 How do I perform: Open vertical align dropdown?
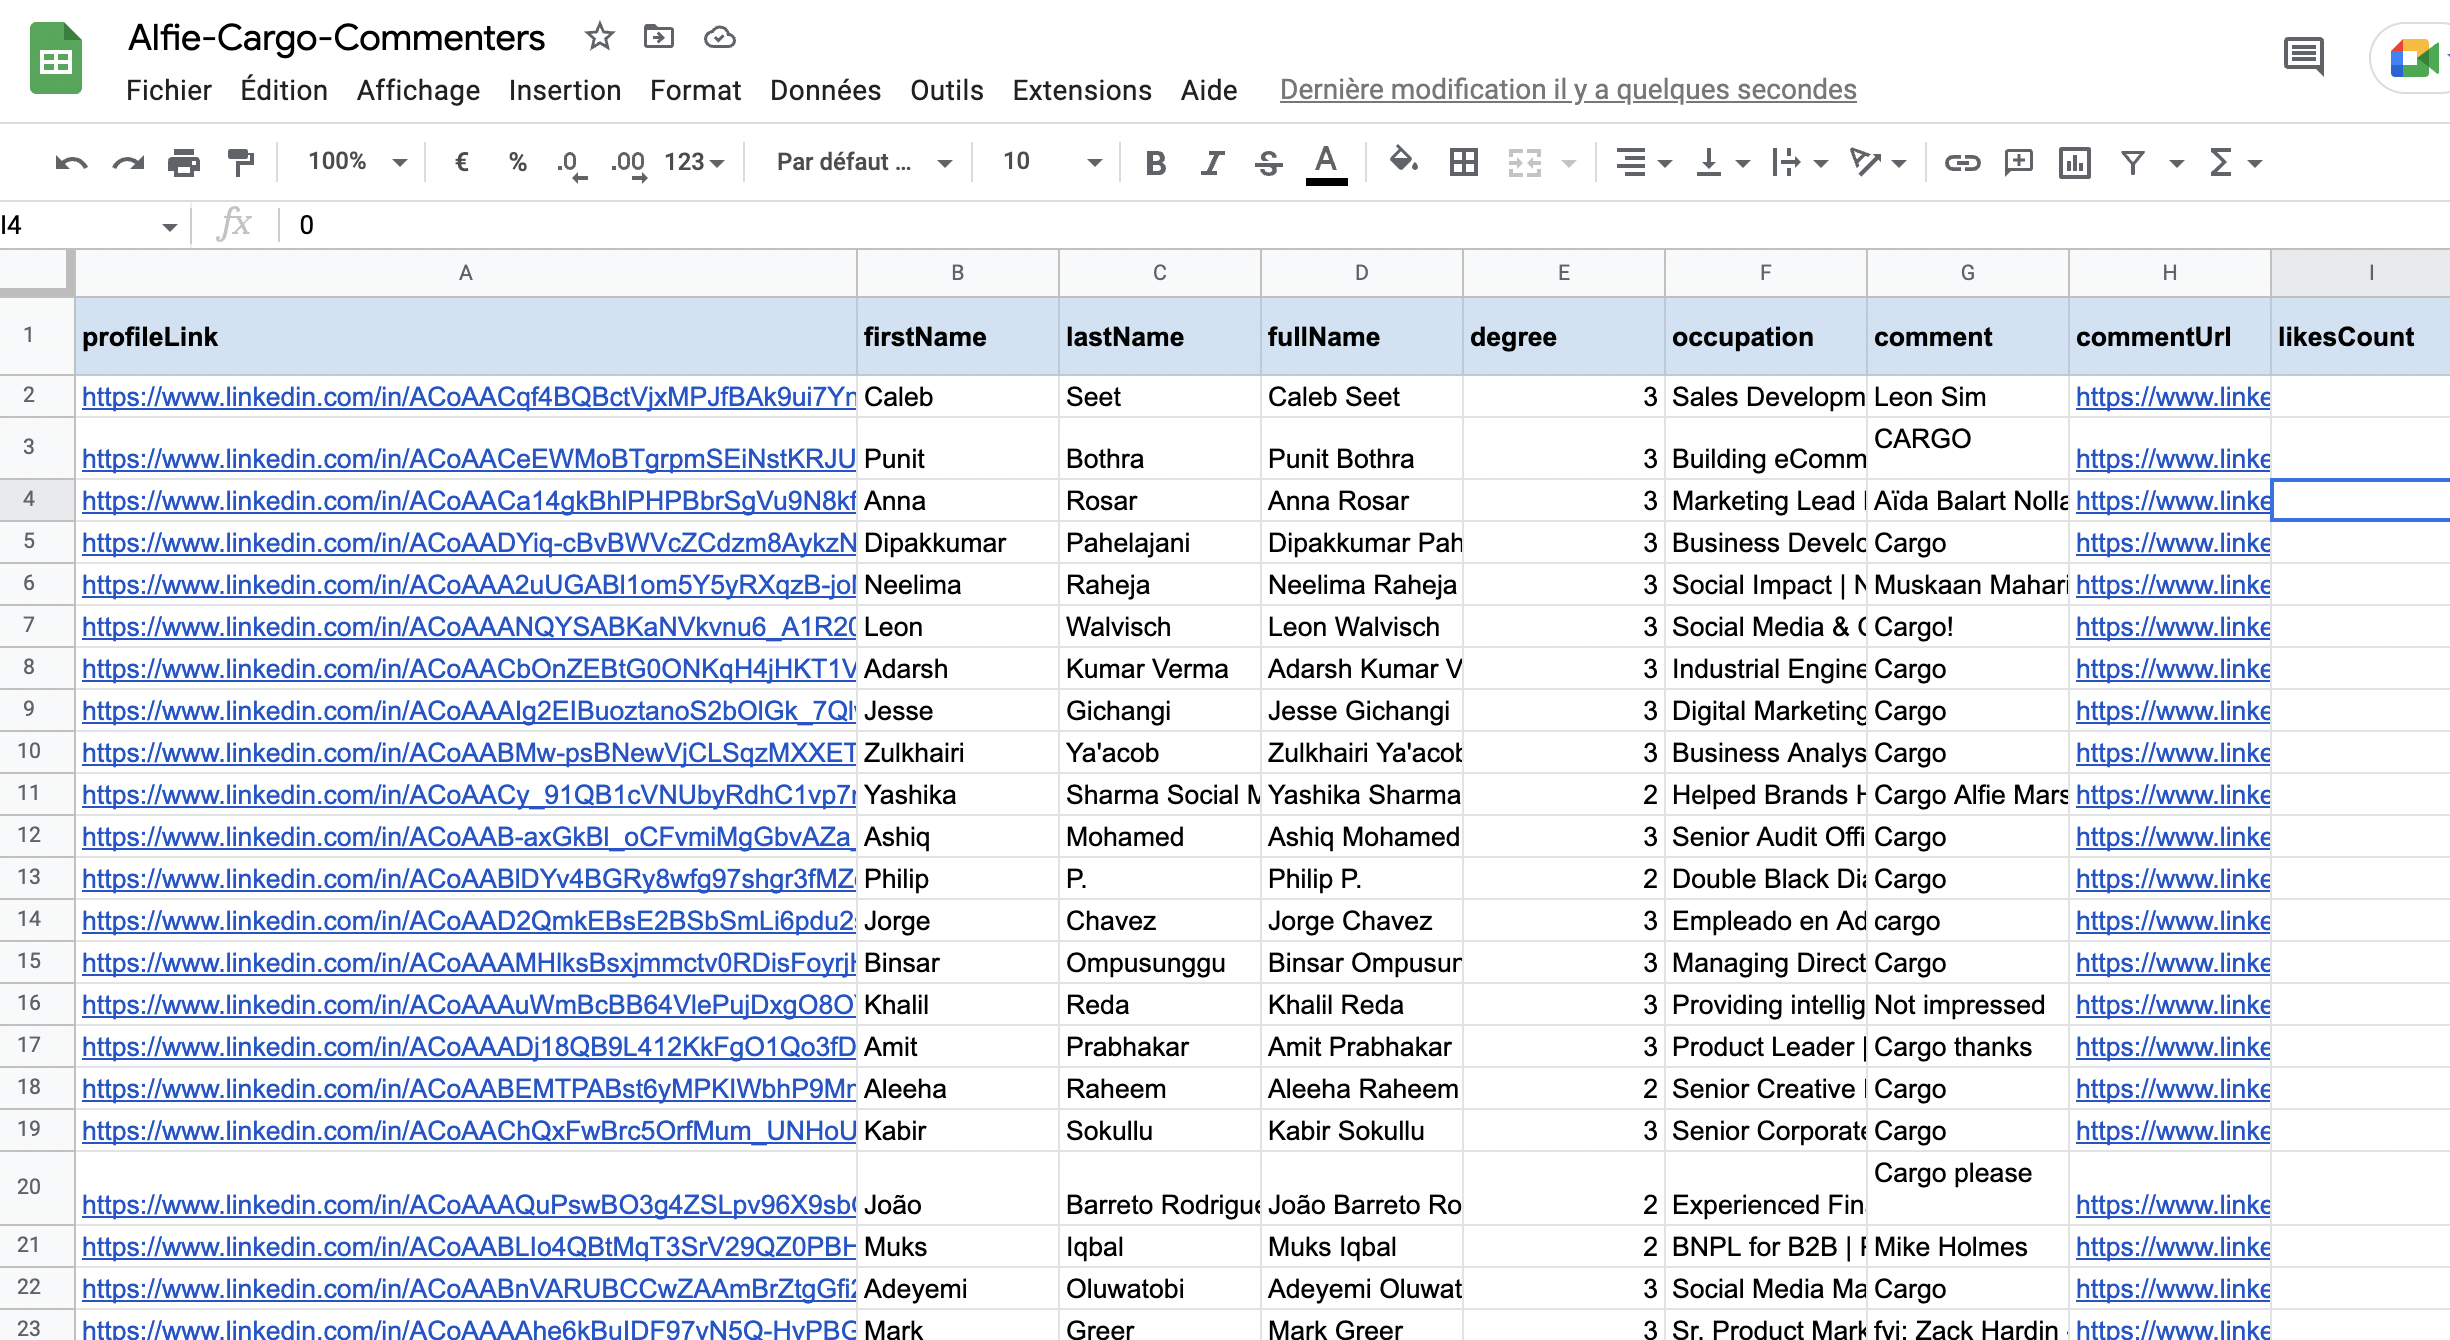click(1722, 162)
